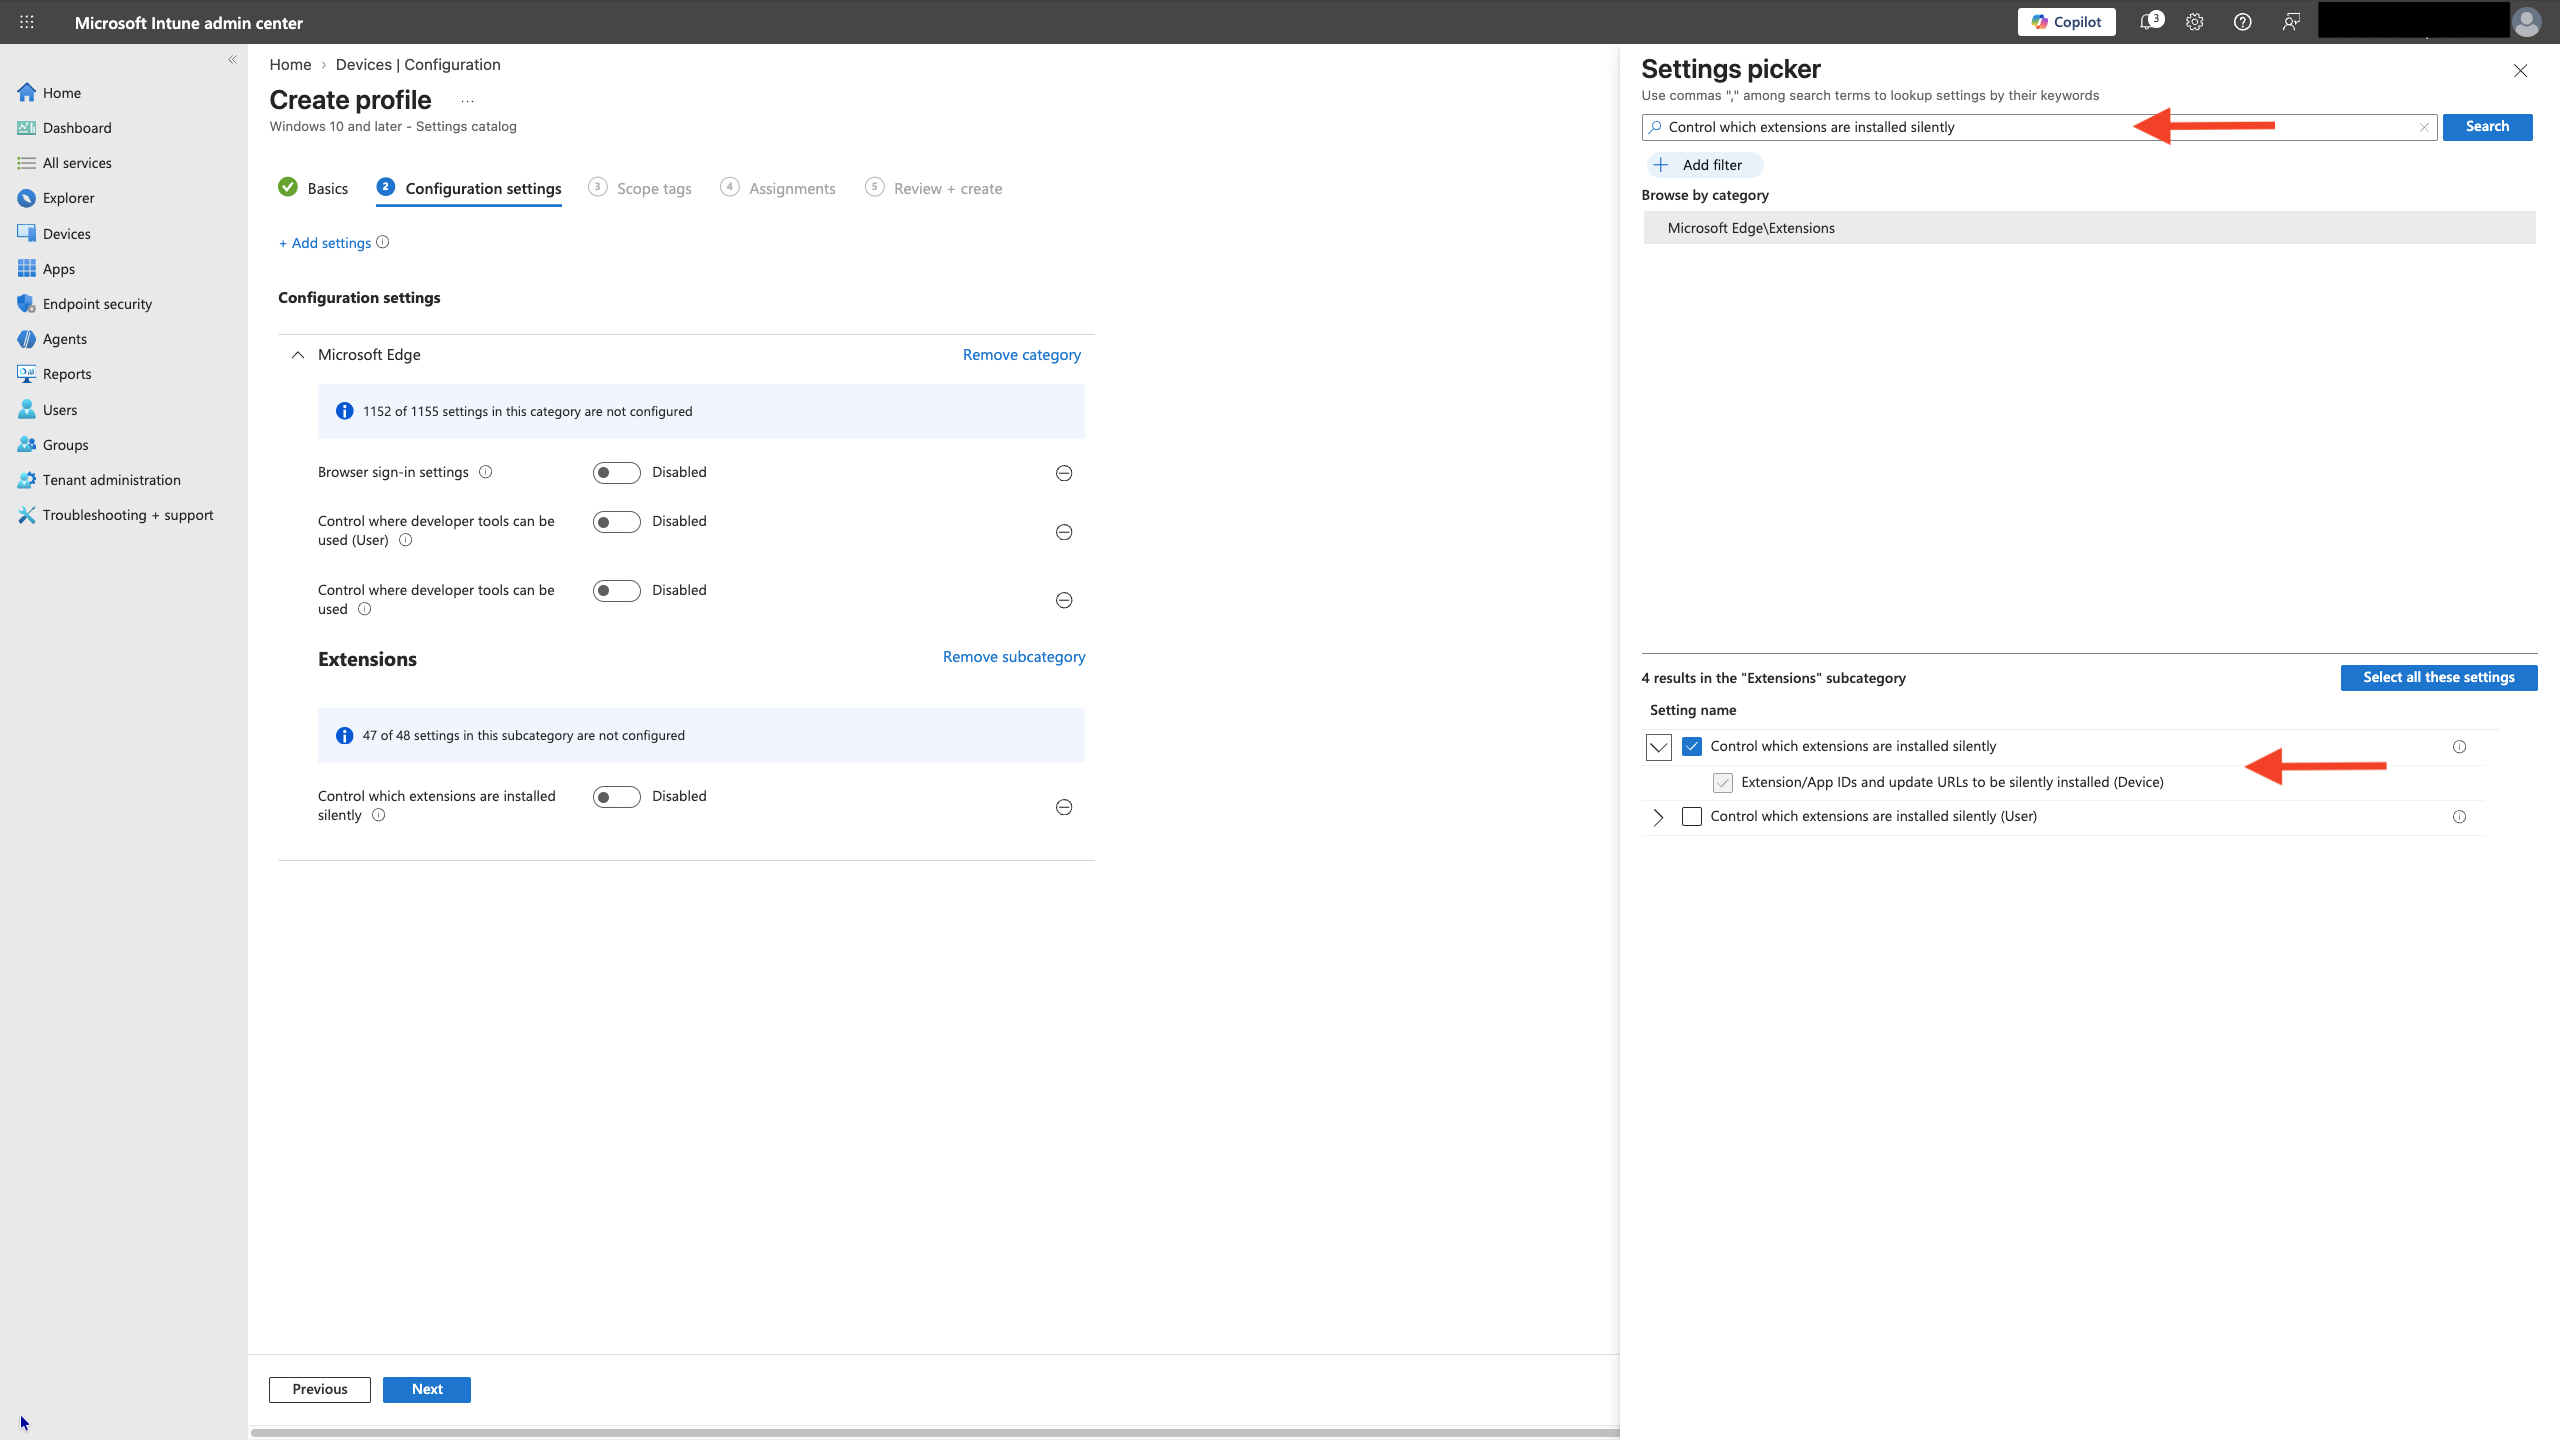Remove Browser sign-in settings with minus icon
This screenshot has height=1451, width=2560.
pyautogui.click(x=1064, y=473)
